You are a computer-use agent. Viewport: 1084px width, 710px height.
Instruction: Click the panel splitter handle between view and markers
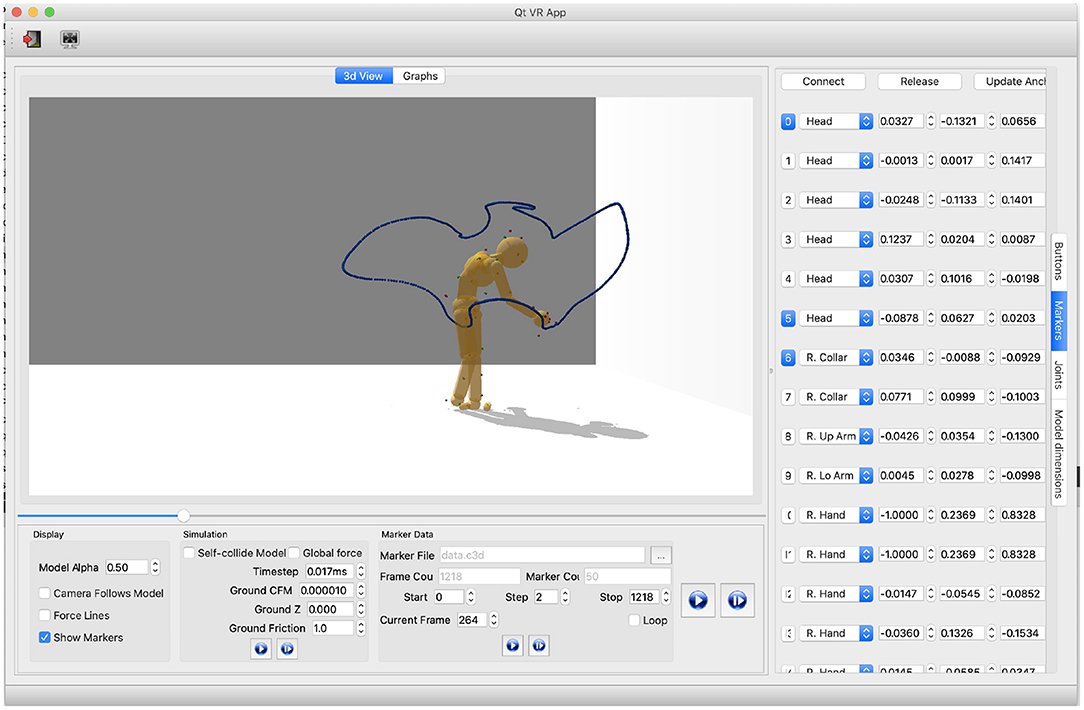click(771, 371)
